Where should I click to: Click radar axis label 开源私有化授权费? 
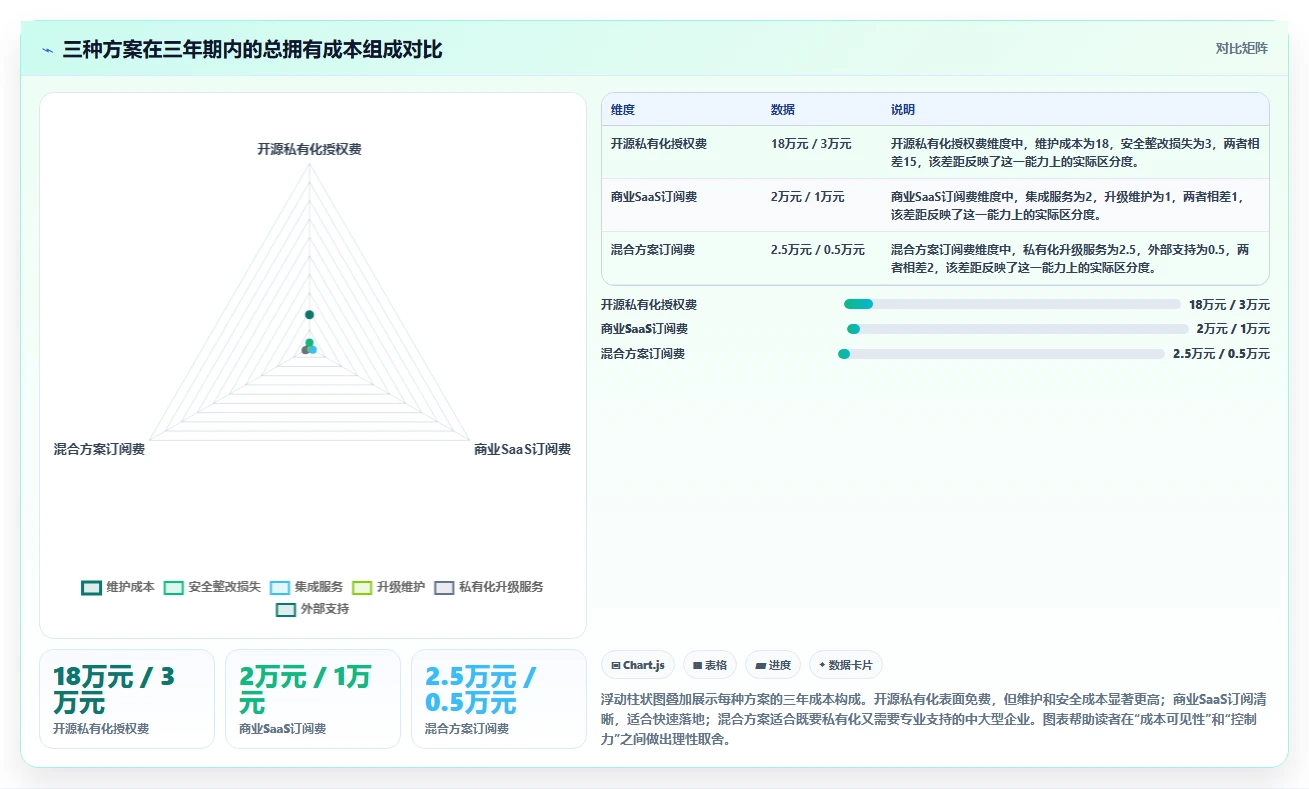(x=309, y=149)
